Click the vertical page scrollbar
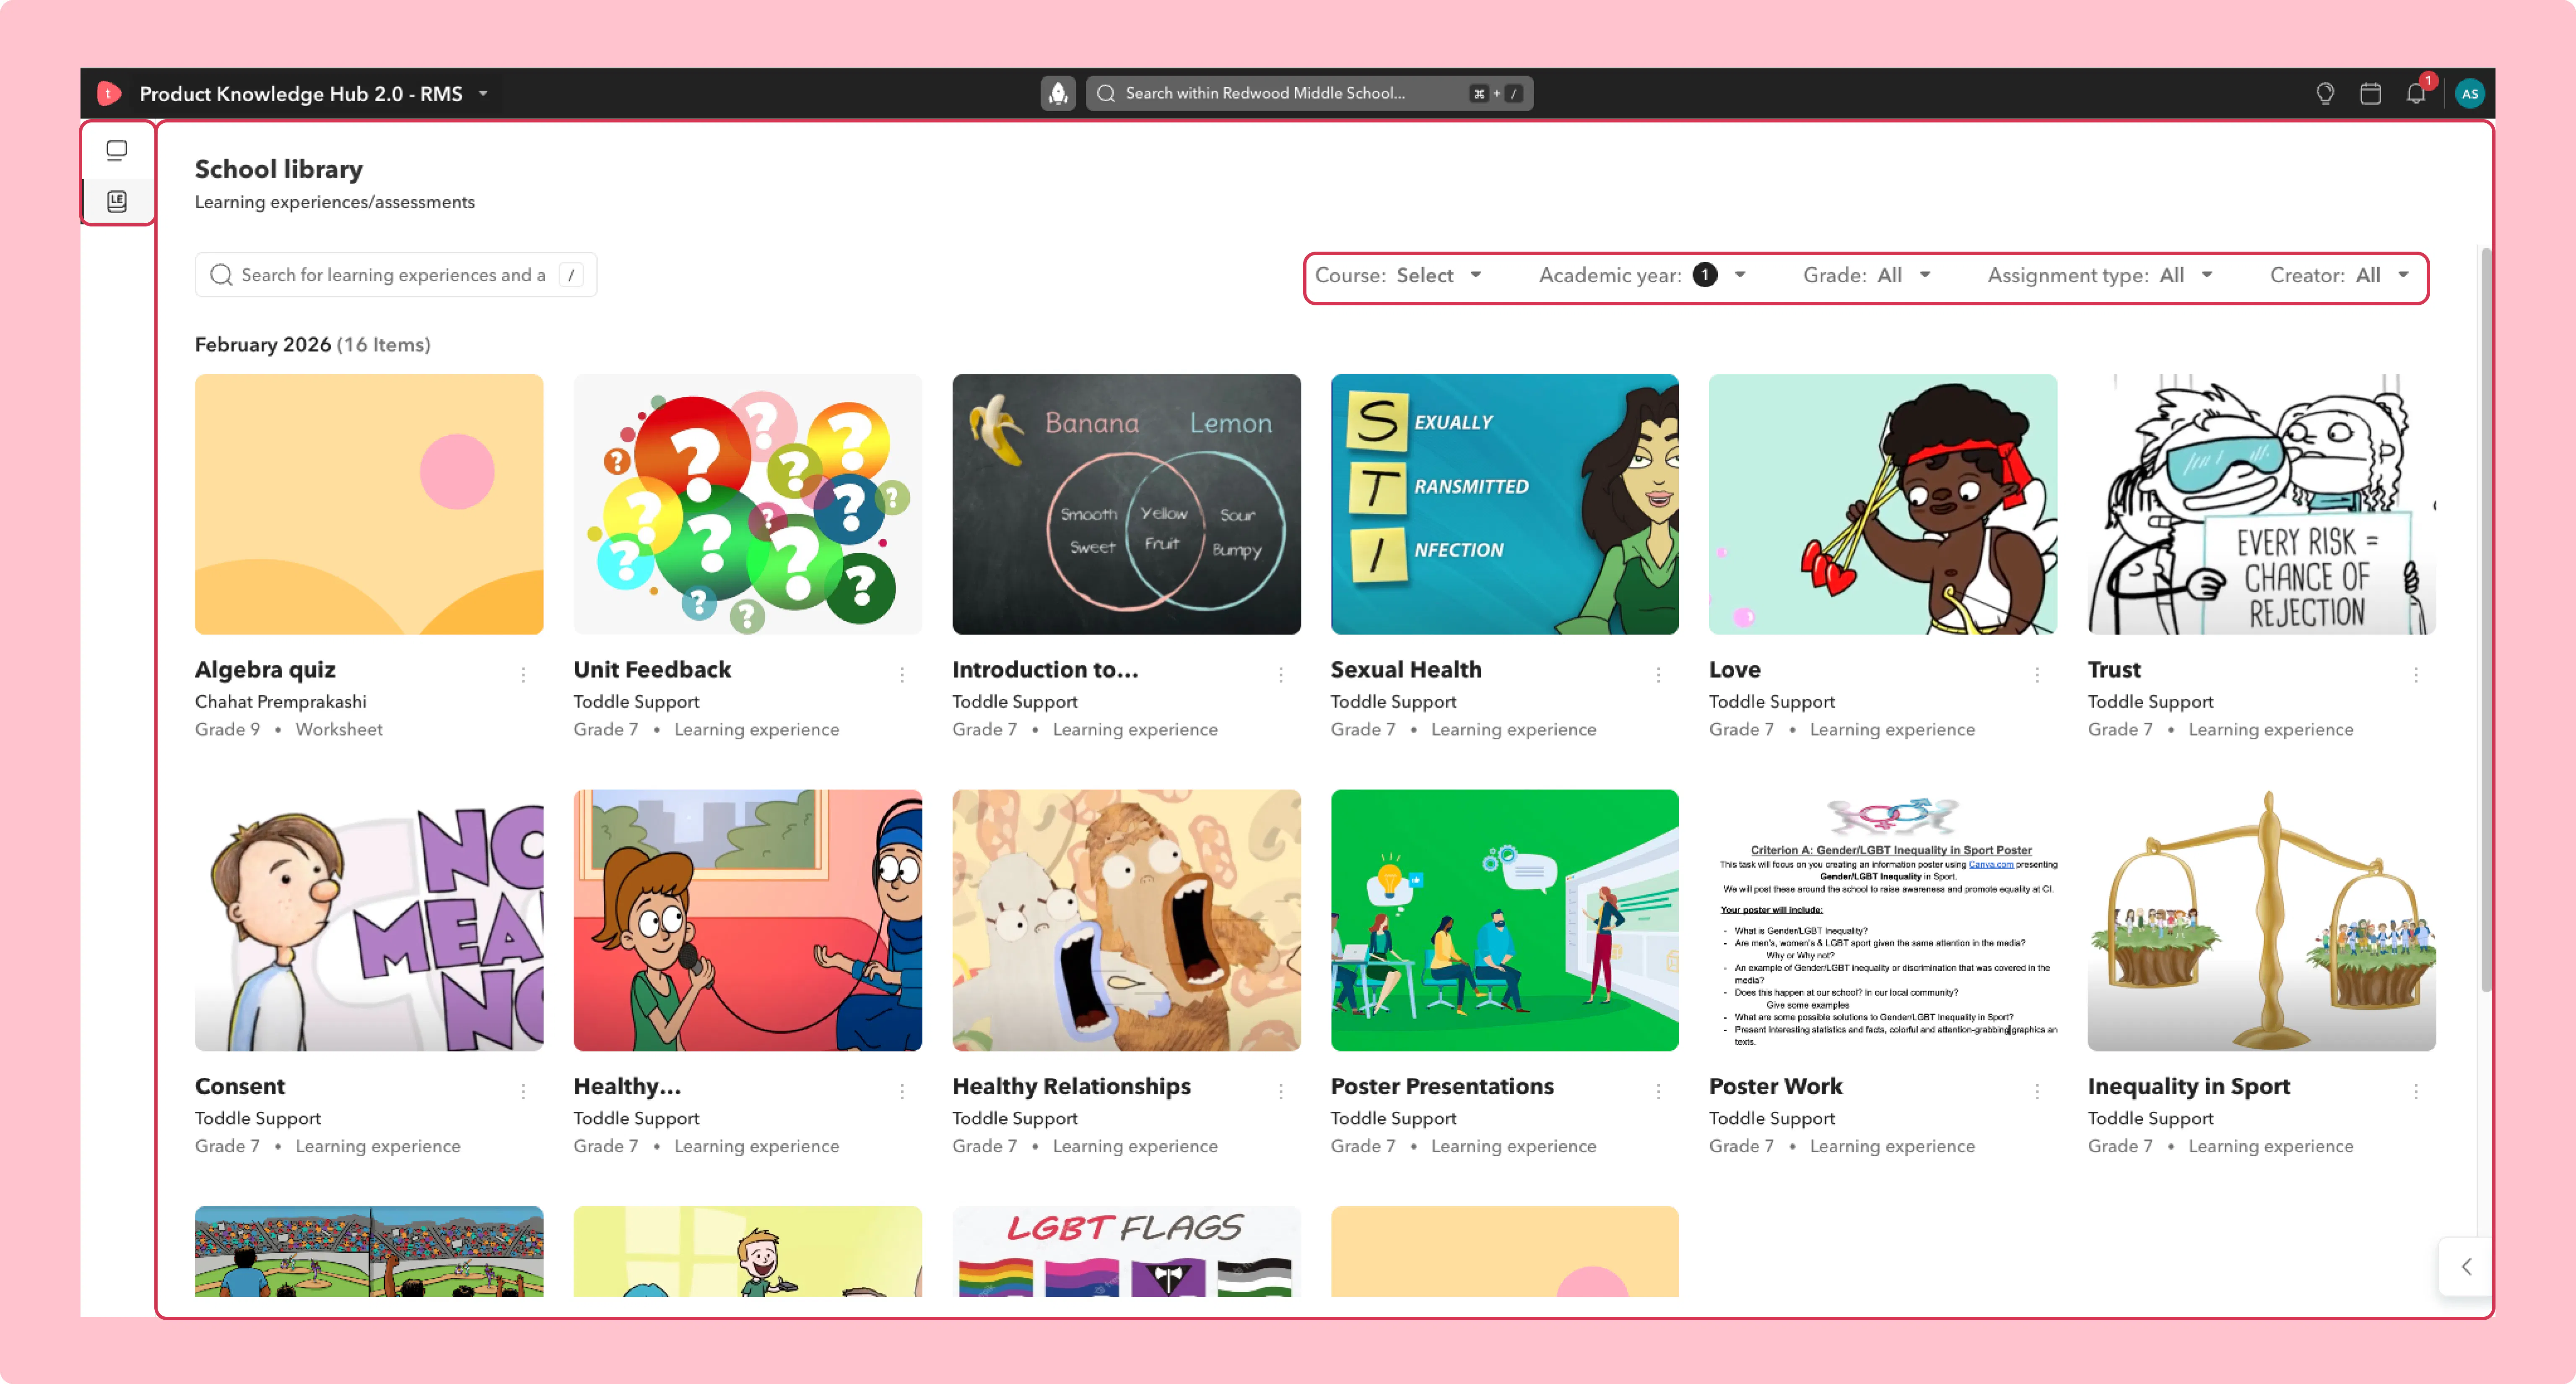The height and width of the screenshot is (1384, 2576). tap(2485, 620)
